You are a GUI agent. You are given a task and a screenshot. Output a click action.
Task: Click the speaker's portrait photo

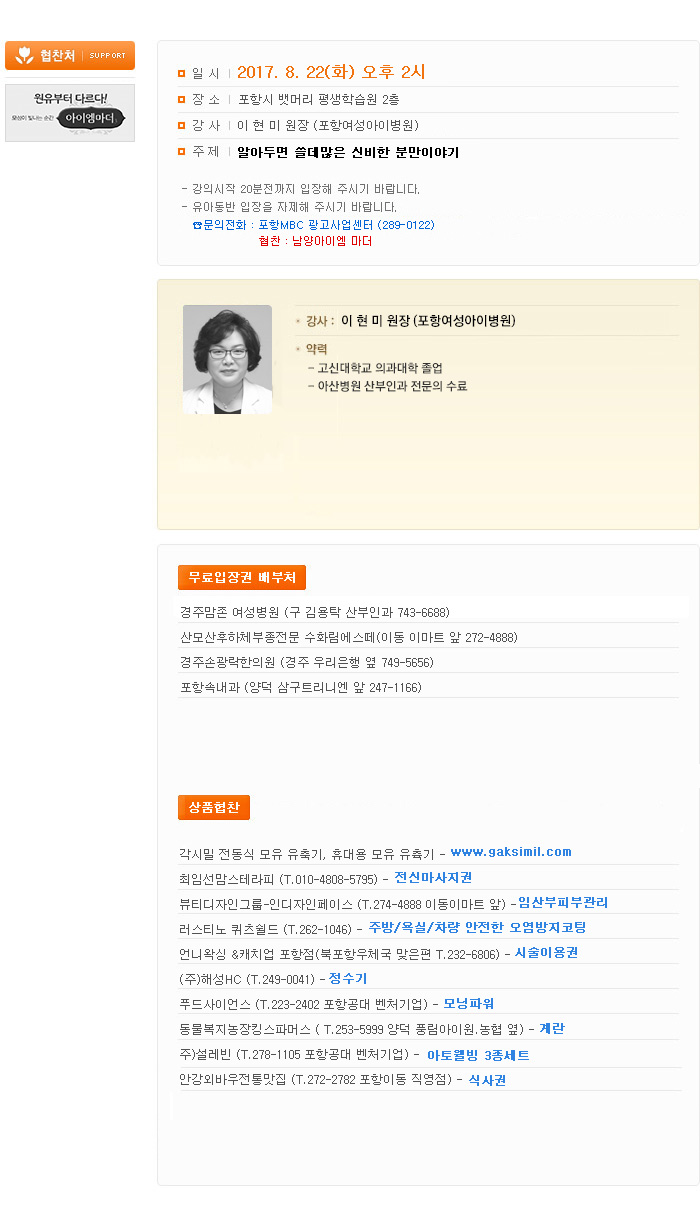(227, 359)
